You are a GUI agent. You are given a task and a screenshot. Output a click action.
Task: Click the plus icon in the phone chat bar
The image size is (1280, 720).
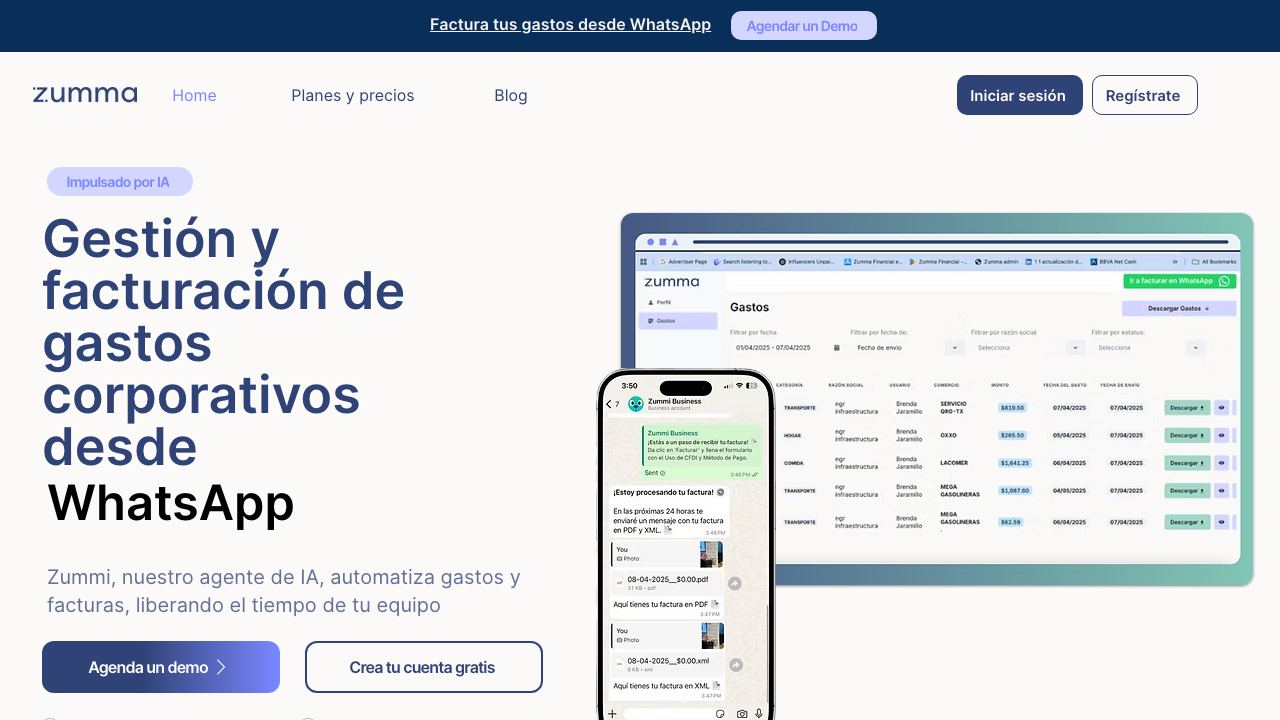coord(613,713)
